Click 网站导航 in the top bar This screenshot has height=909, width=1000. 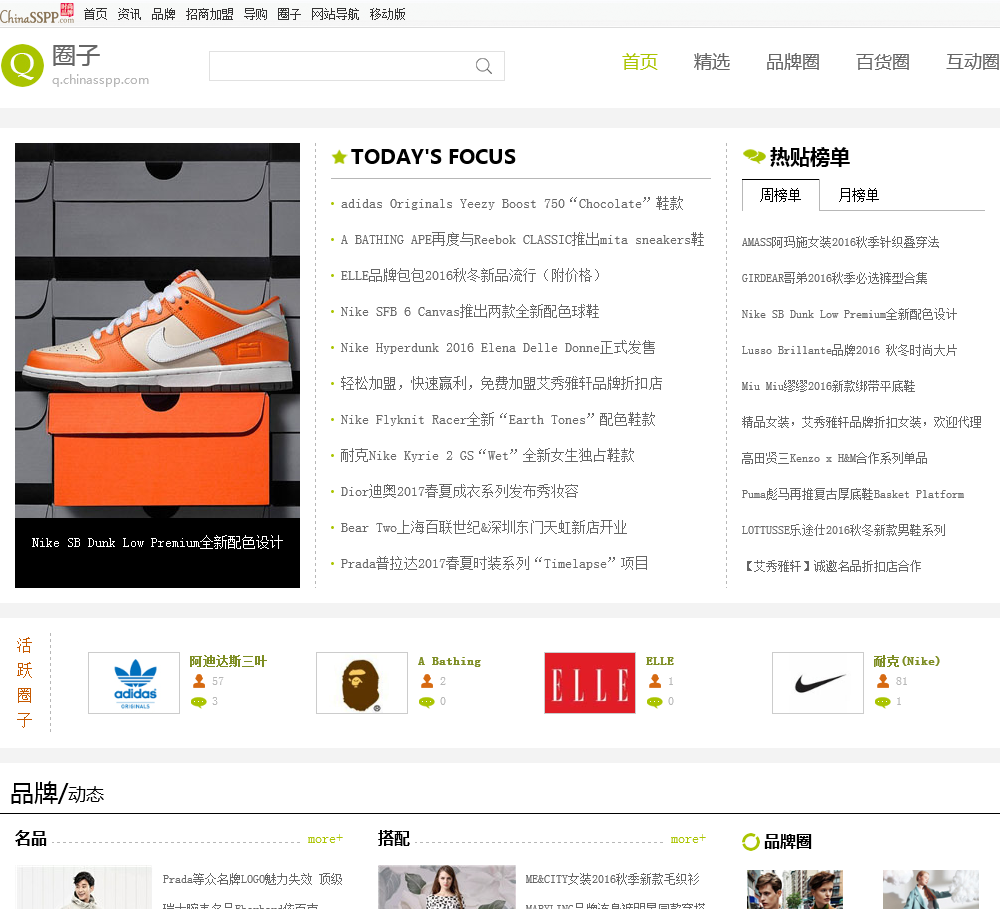click(x=335, y=14)
